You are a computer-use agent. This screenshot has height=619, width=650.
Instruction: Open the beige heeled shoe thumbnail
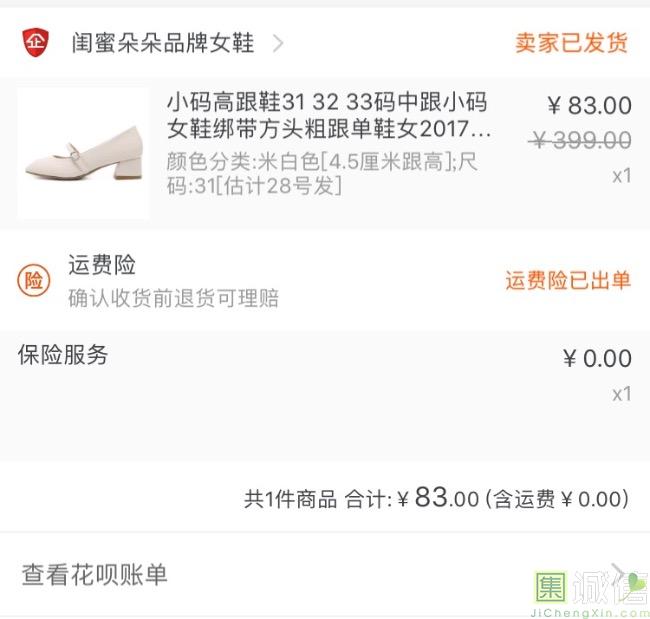tap(83, 153)
